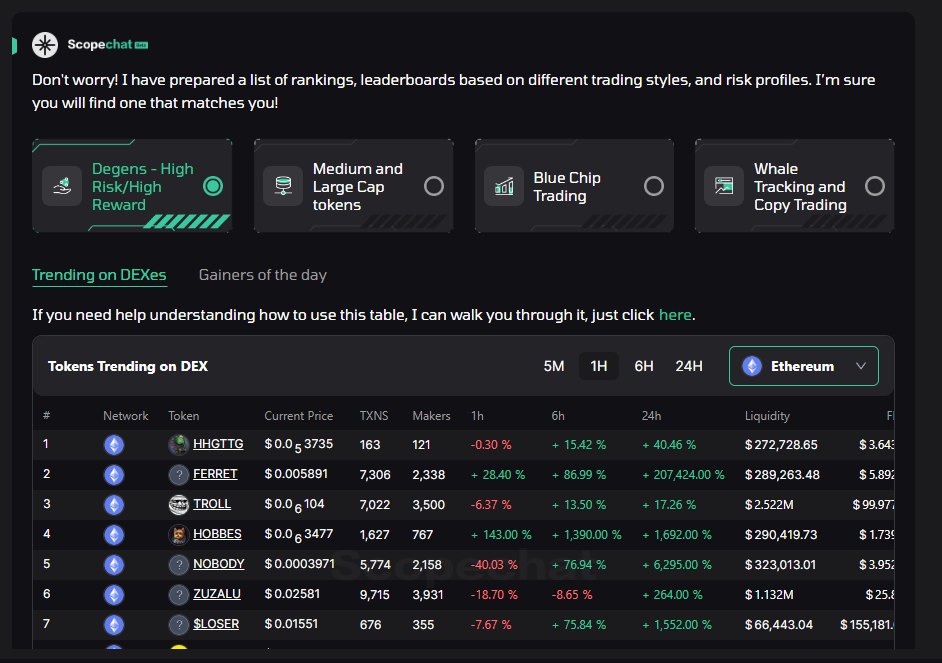Click the Scopechat logo icon
942x663 pixels.
(44, 44)
